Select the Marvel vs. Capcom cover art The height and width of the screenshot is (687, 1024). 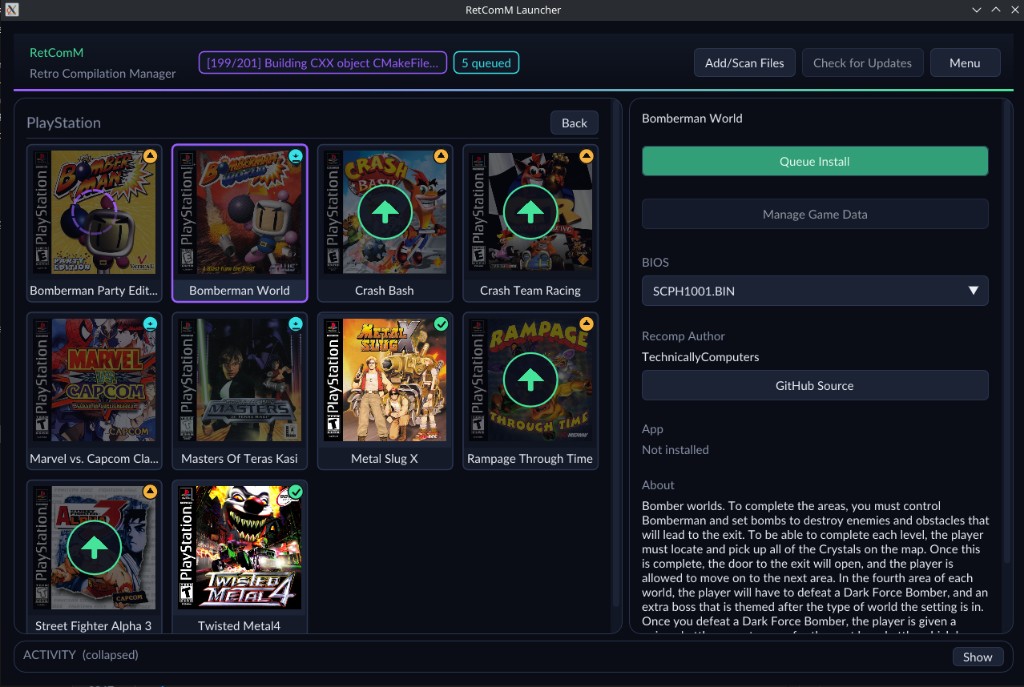(x=94, y=380)
